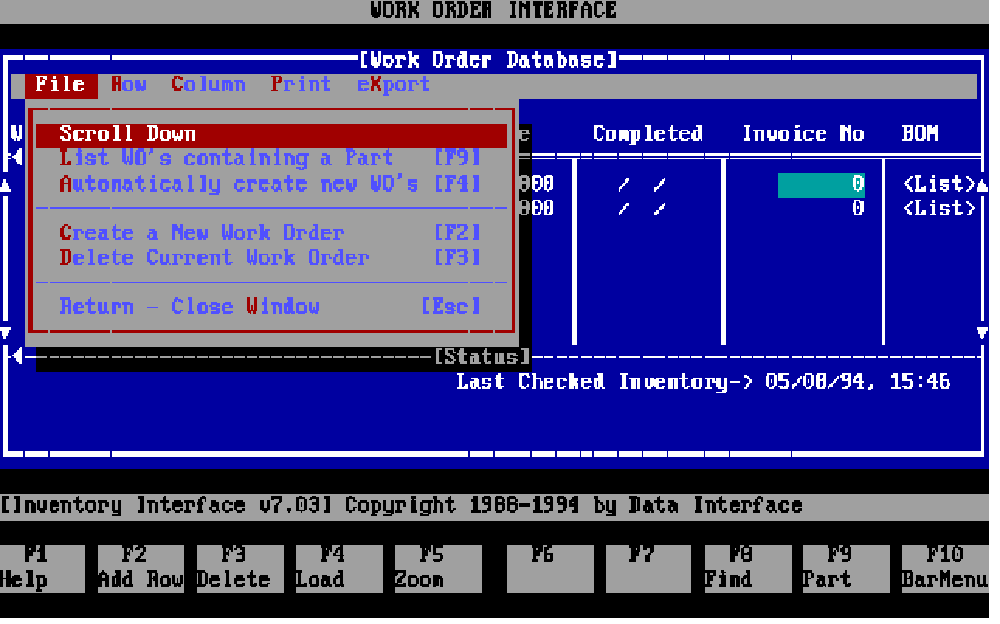The height and width of the screenshot is (624, 1000).
Task: Click the BOM column header
Action: point(920,135)
